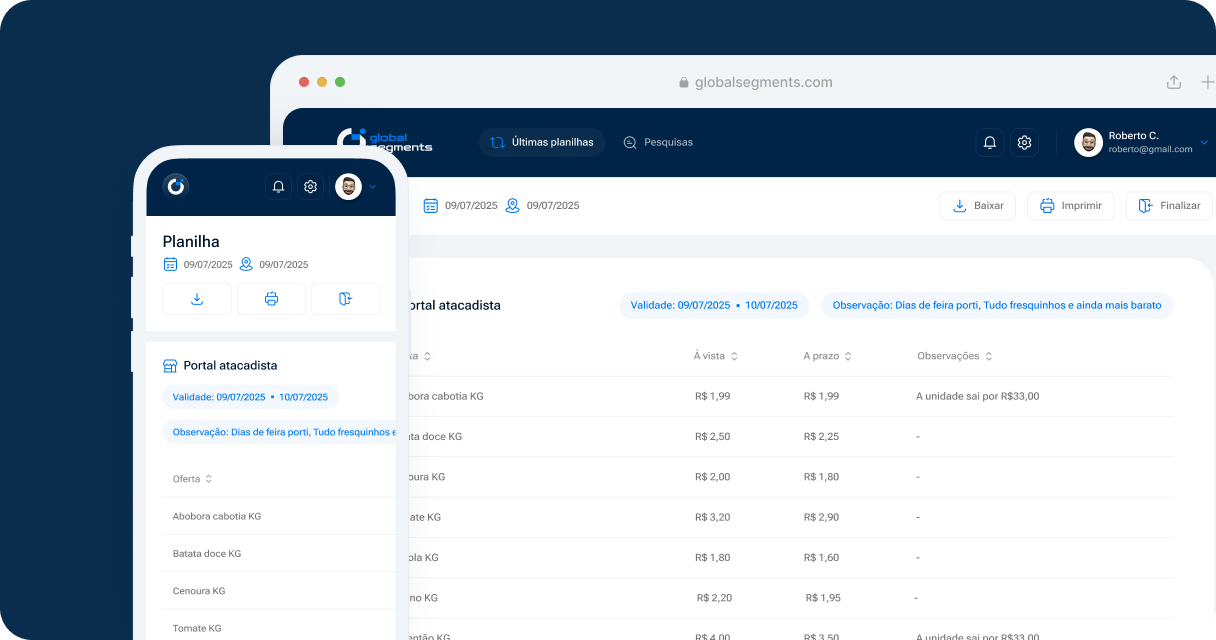
Task: Tap the mobile notification bell icon
Action: 278,187
